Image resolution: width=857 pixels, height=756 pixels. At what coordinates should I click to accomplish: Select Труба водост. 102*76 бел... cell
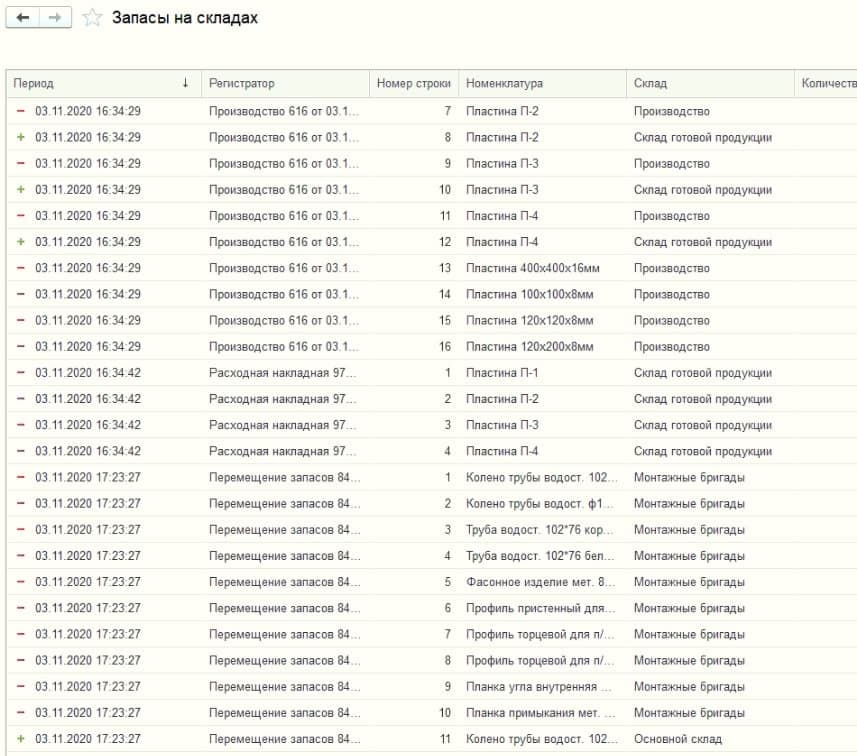542,556
